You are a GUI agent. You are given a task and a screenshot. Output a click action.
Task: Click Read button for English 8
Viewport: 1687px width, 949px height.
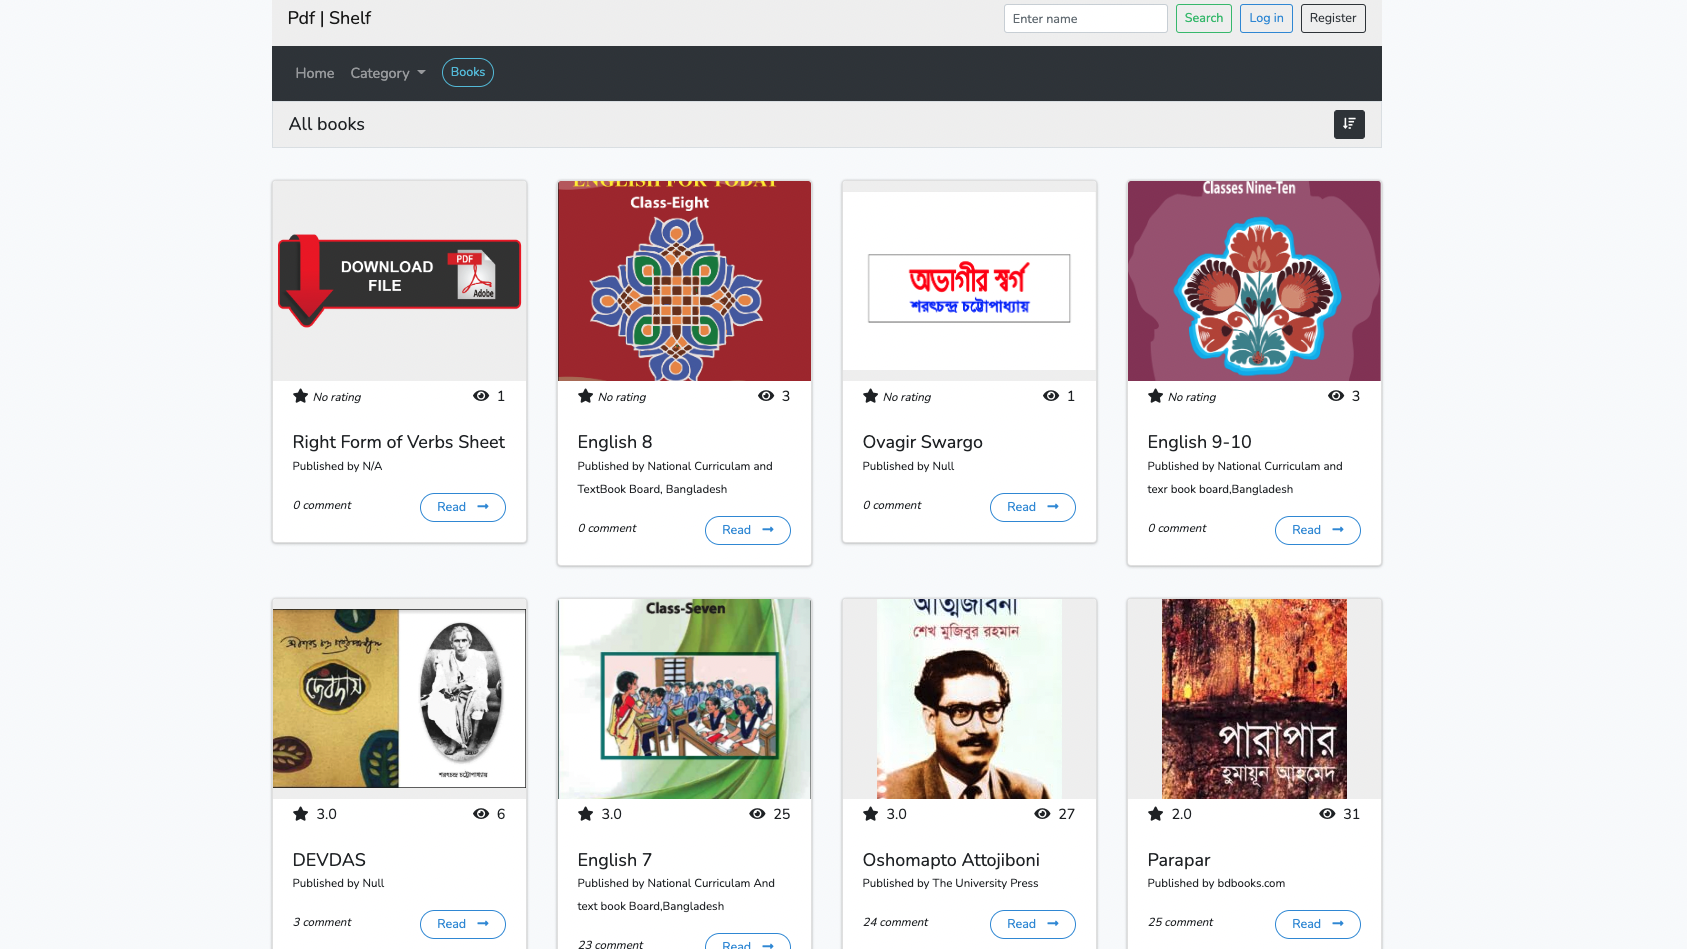click(x=748, y=530)
